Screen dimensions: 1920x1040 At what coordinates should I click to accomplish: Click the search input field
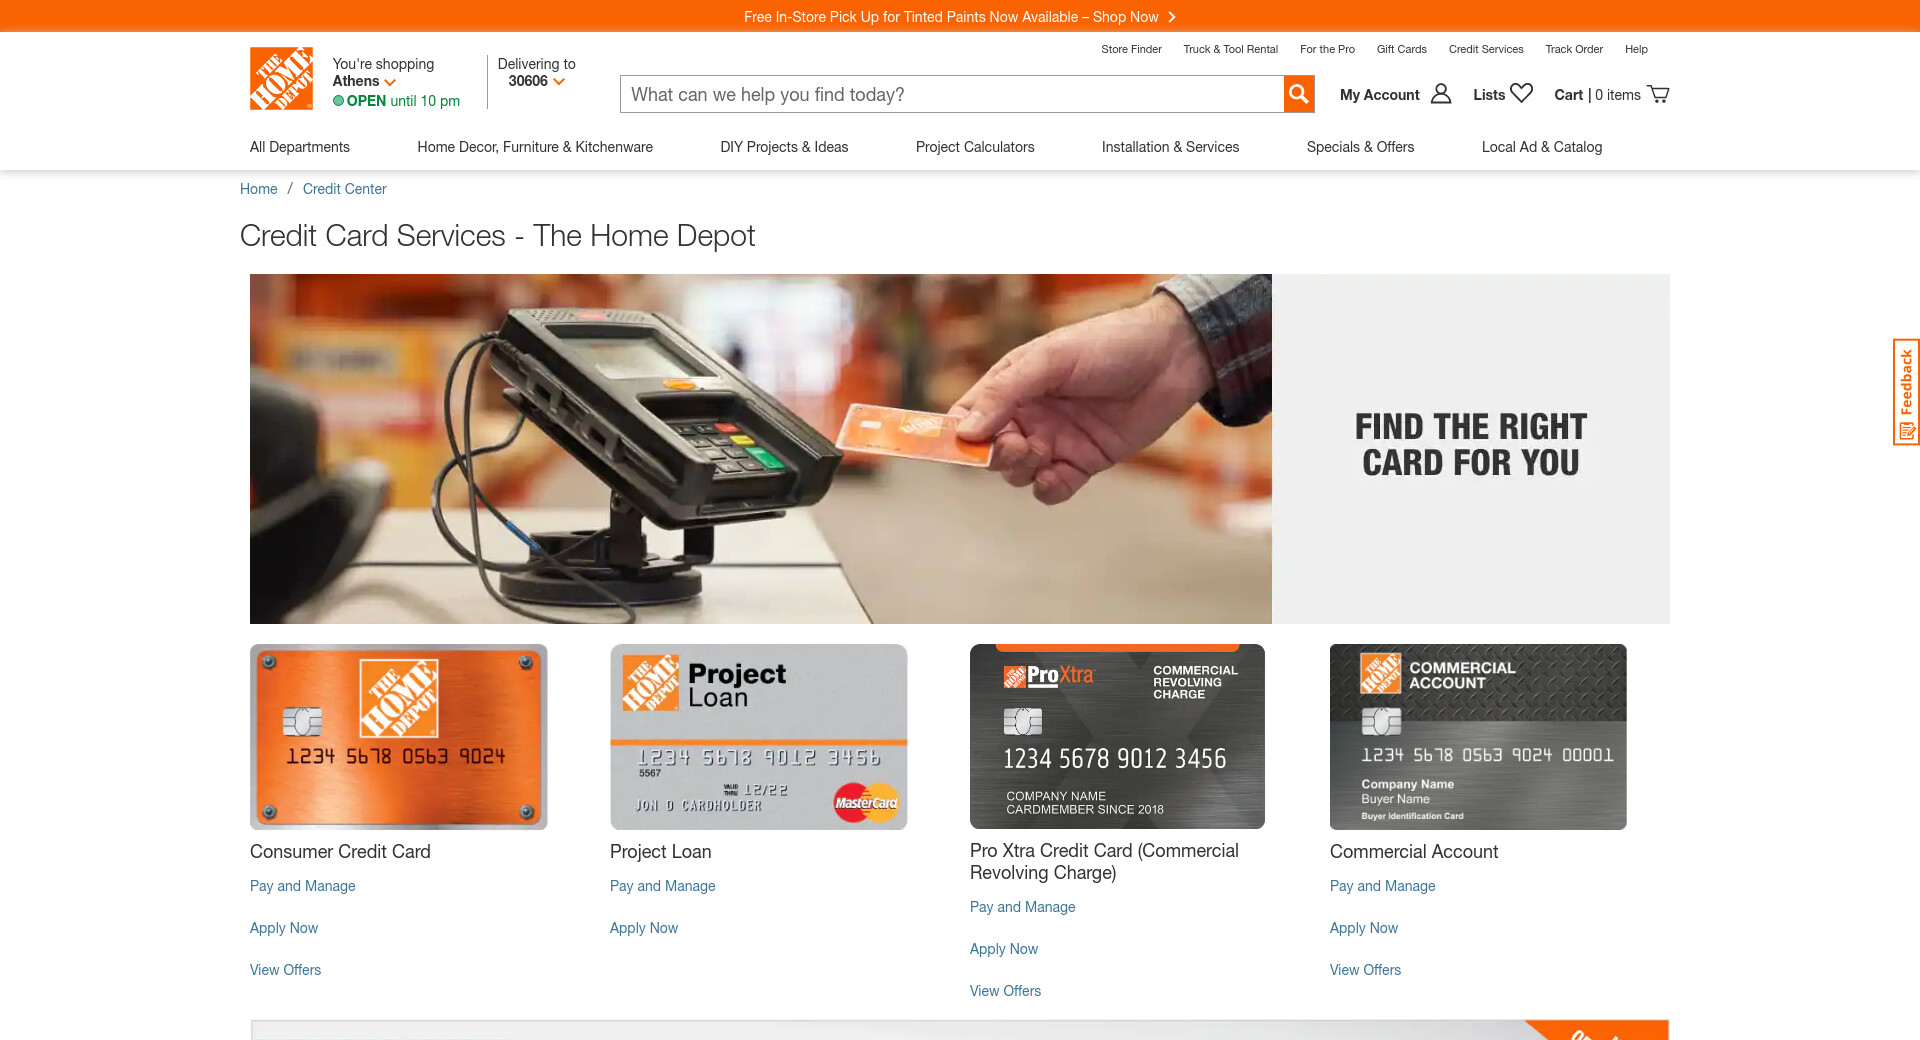pyautogui.click(x=952, y=94)
